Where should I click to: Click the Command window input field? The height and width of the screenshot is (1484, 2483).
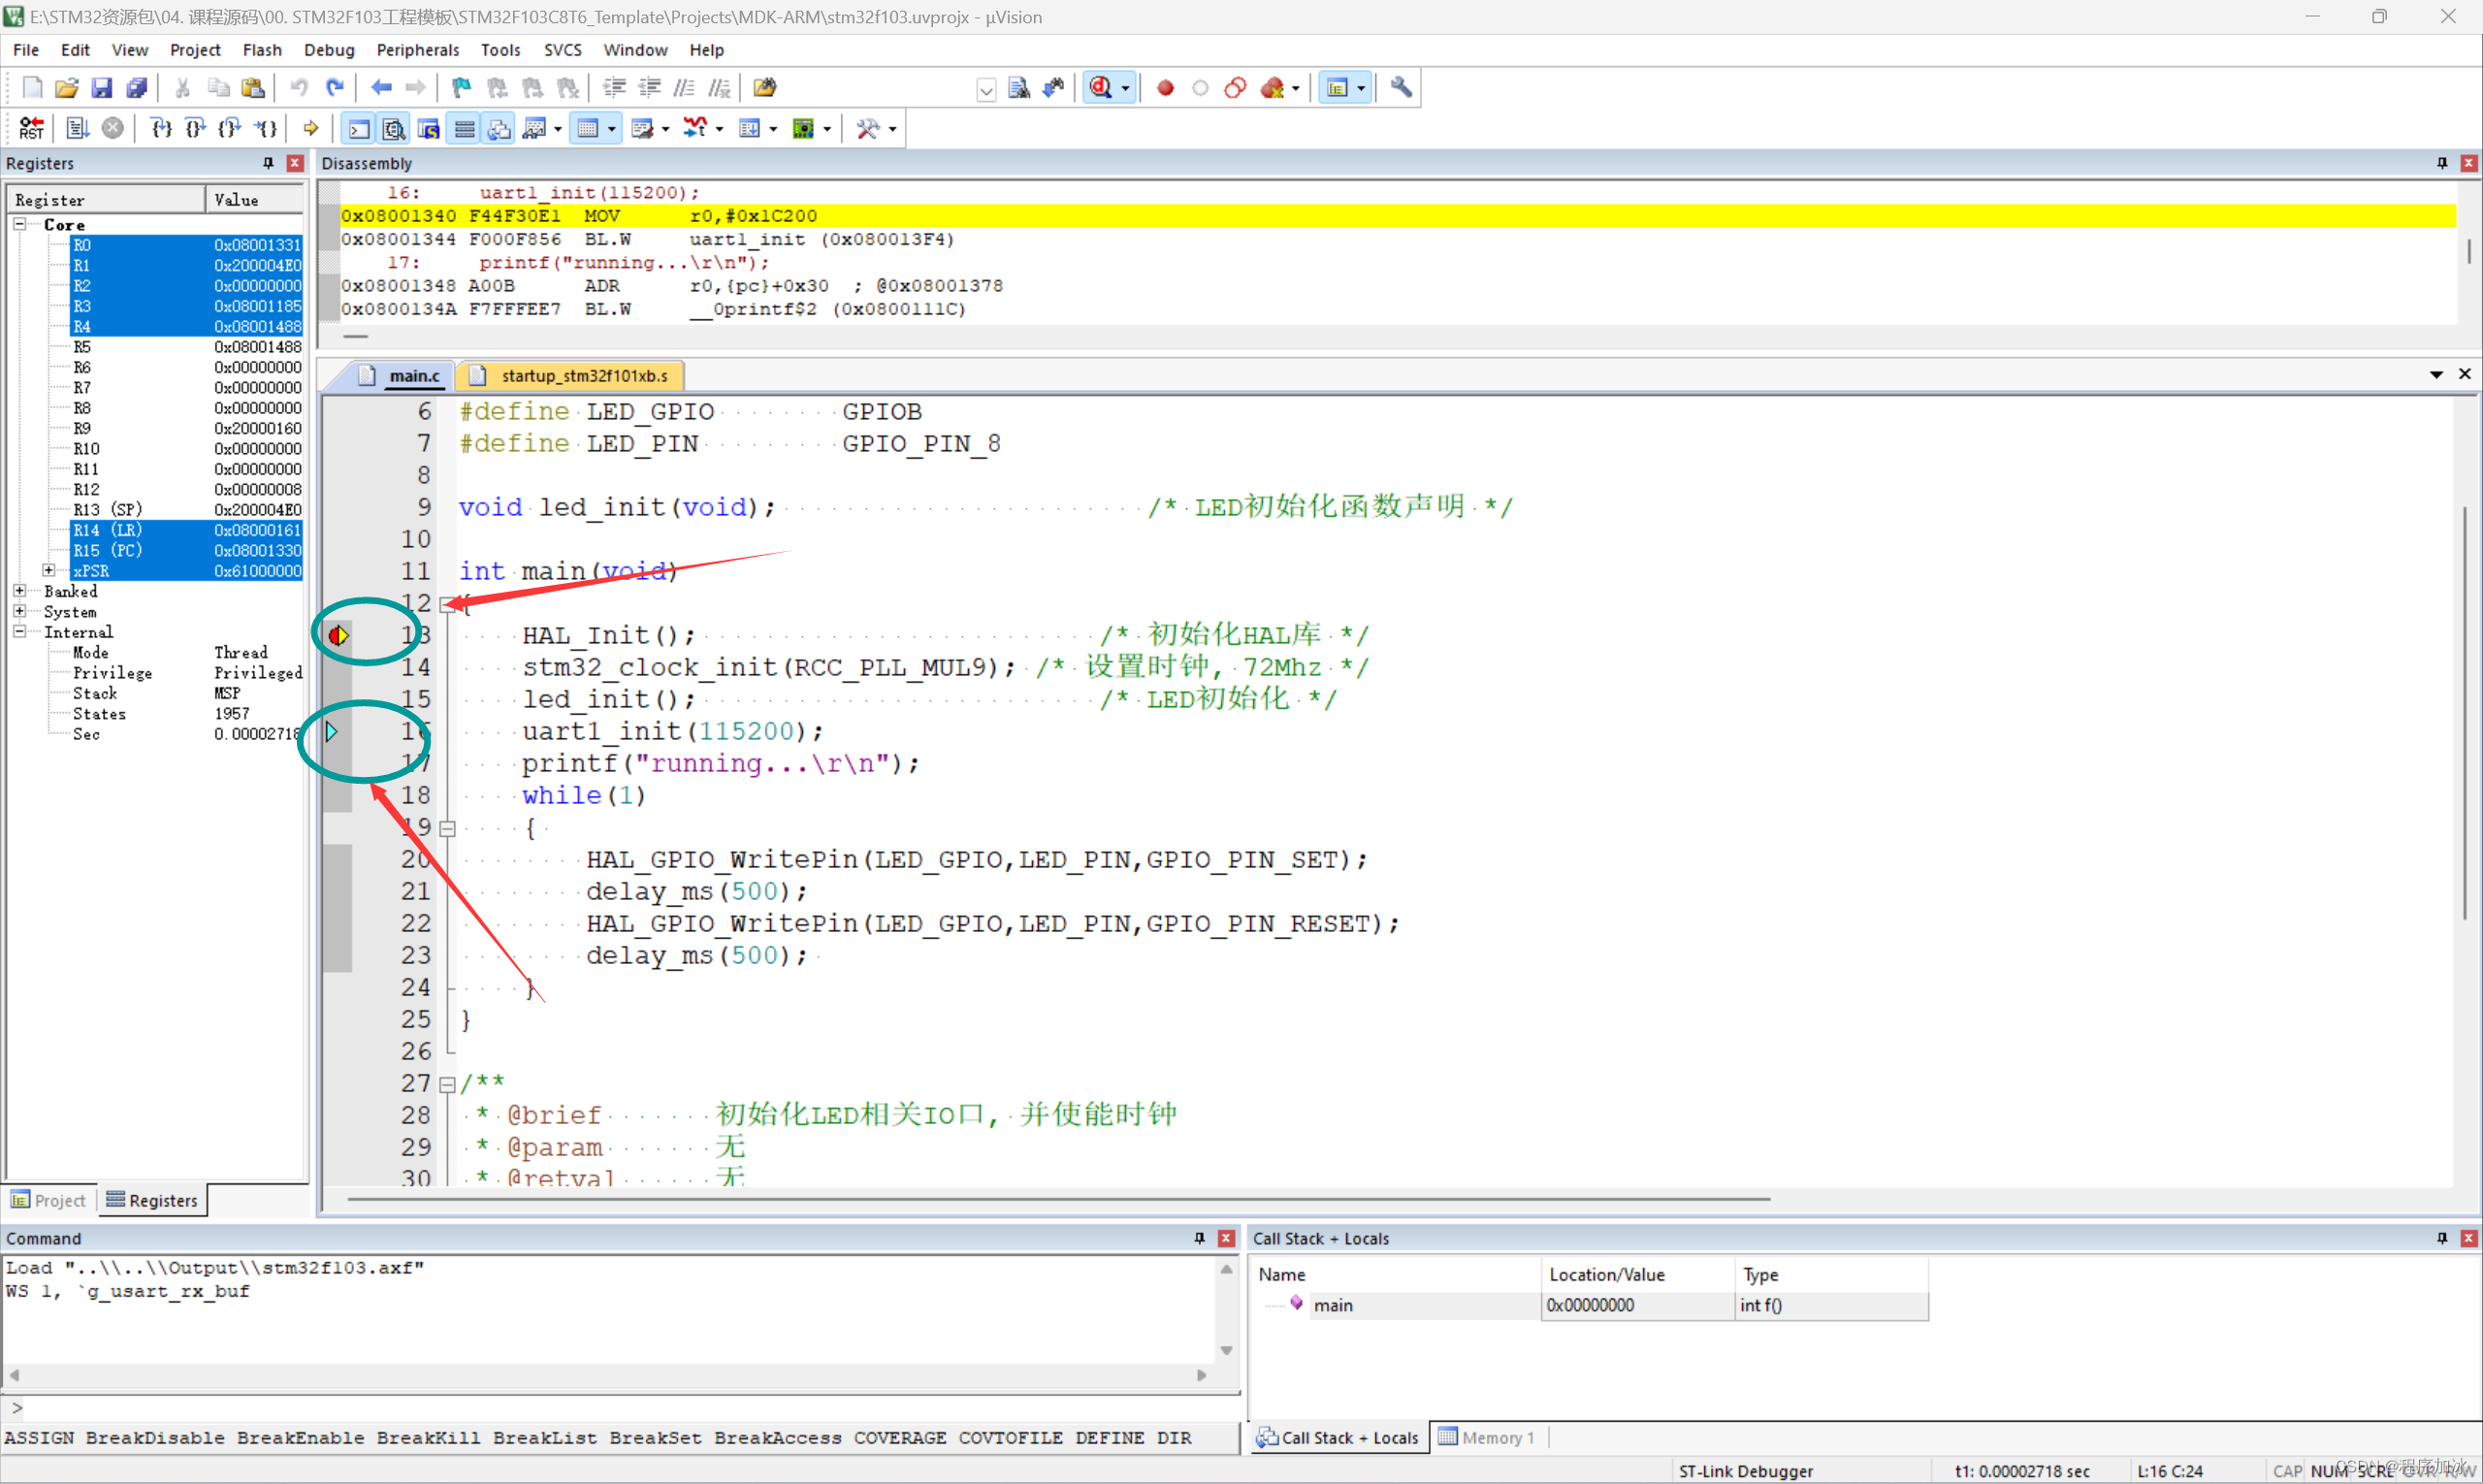tap(620, 1407)
